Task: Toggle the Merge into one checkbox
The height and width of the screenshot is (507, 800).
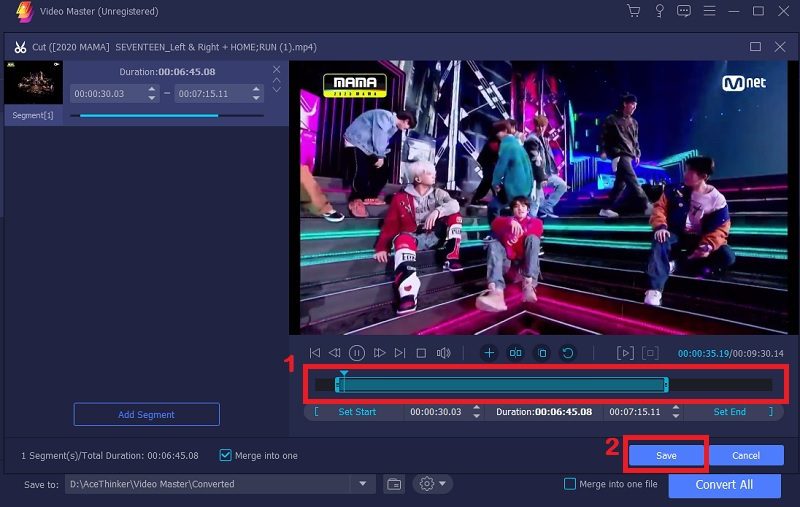Action: point(225,455)
